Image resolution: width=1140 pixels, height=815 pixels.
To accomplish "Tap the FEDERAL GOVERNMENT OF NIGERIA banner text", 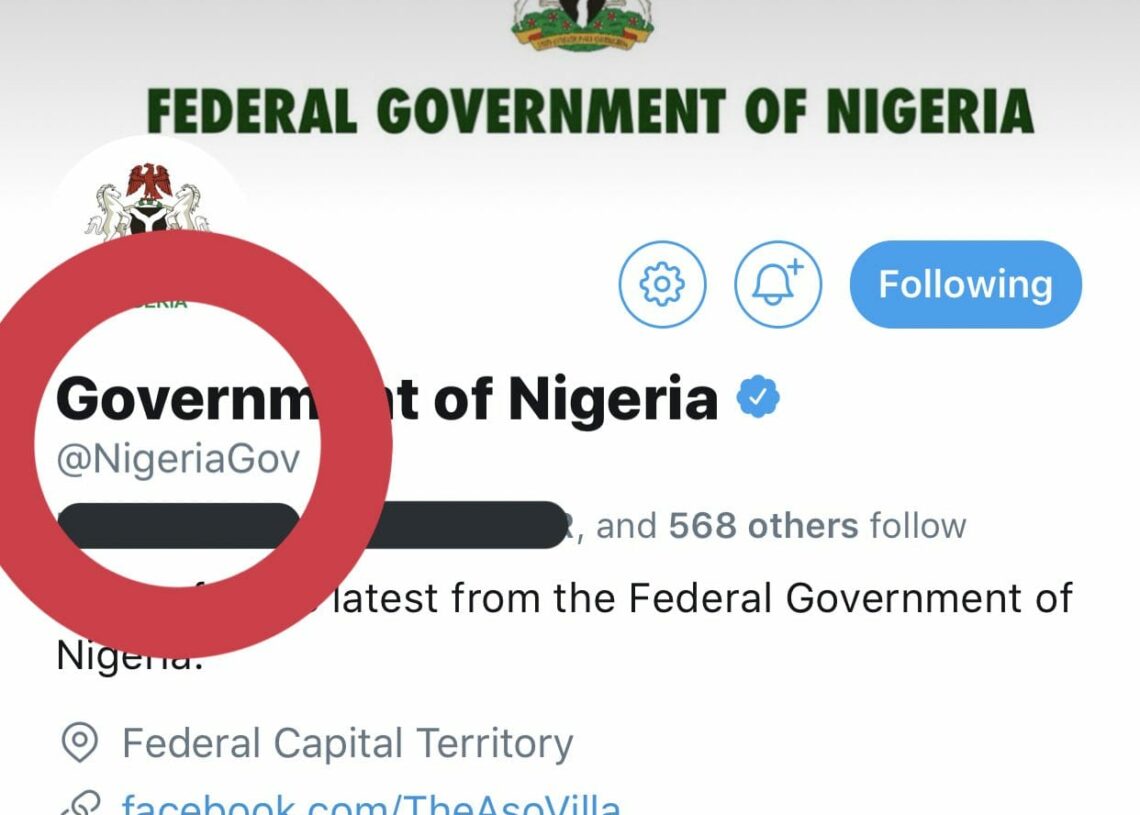I will coord(590,111).
